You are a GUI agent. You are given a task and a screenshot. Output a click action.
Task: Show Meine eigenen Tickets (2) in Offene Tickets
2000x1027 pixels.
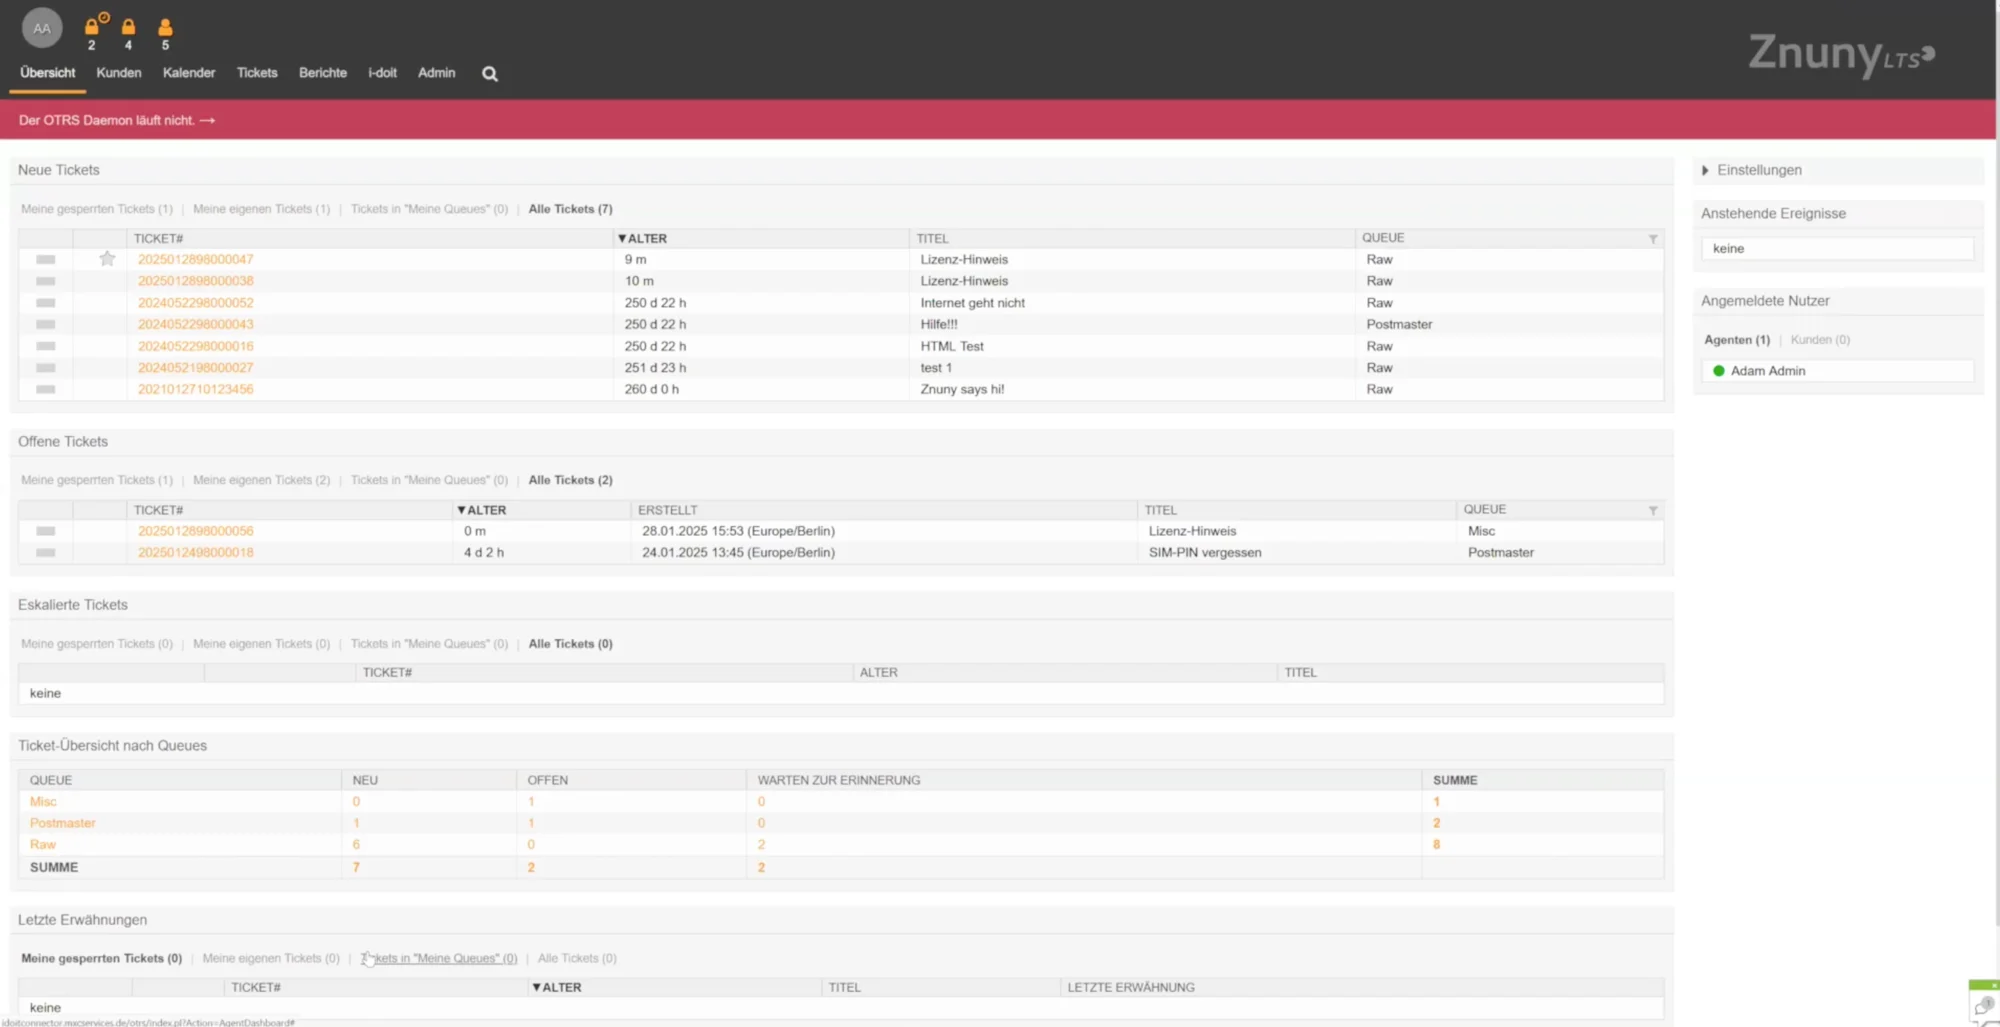pyautogui.click(x=261, y=480)
